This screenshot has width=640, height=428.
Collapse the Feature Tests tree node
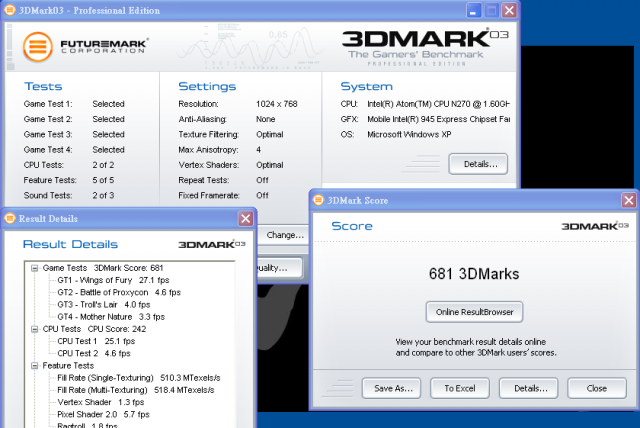[35, 366]
